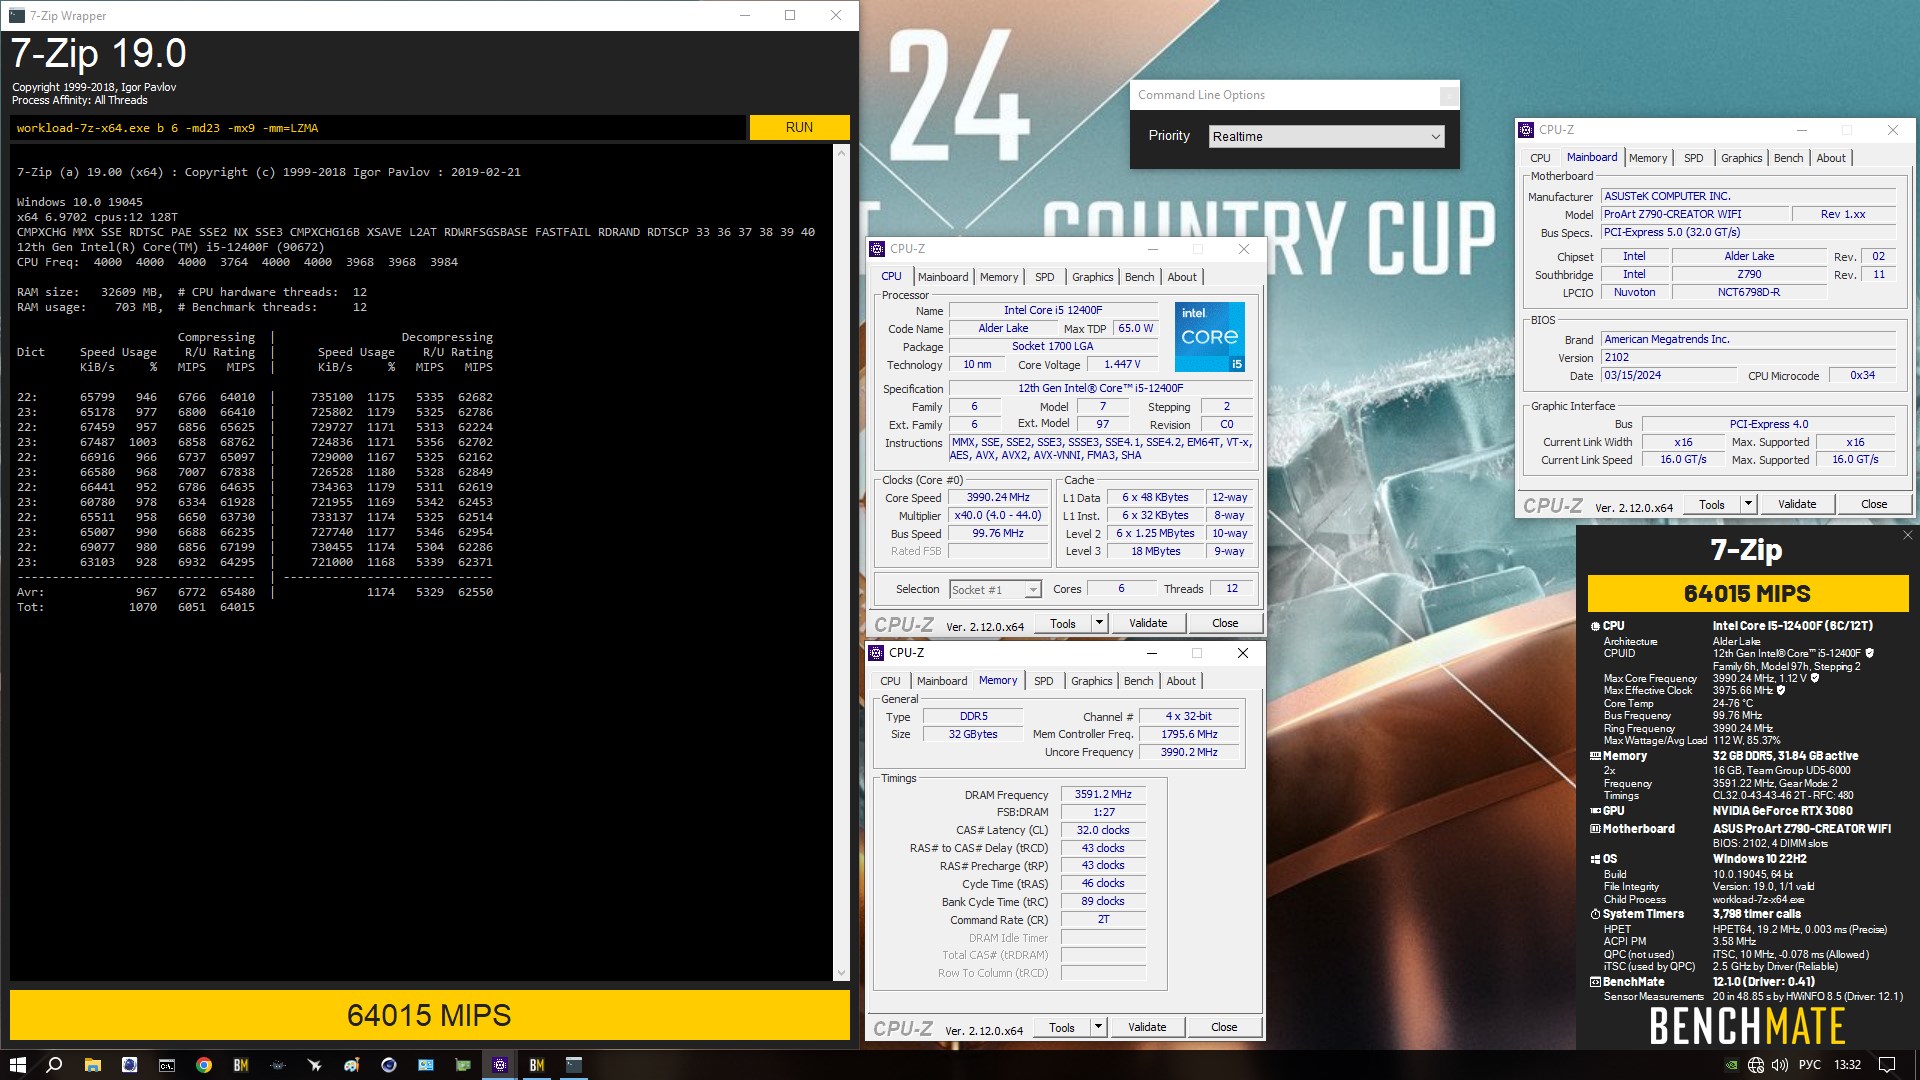This screenshot has height=1080, width=1920.
Task: Click the РУС language indicator
Action: [x=1809, y=1065]
